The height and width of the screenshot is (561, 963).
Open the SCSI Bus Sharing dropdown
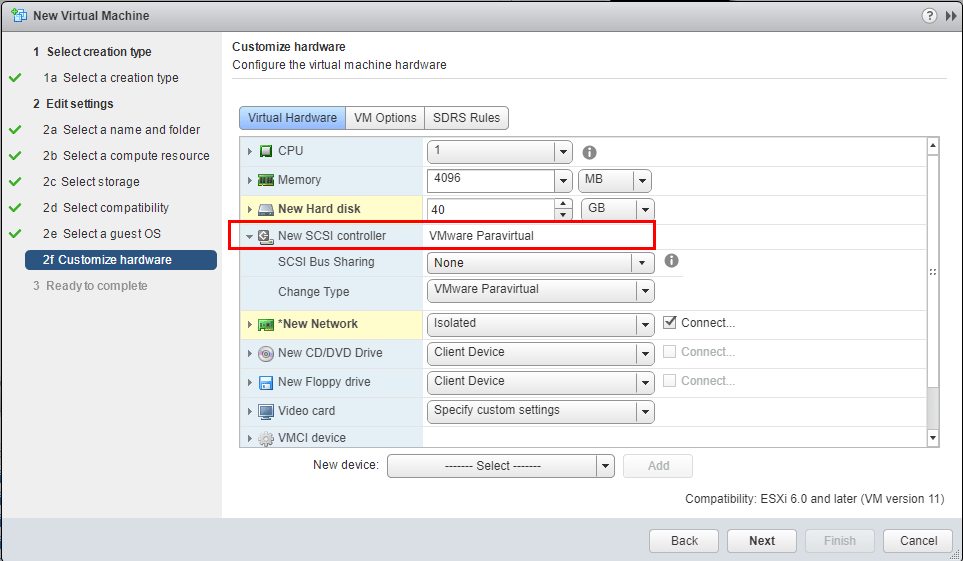[x=642, y=263]
